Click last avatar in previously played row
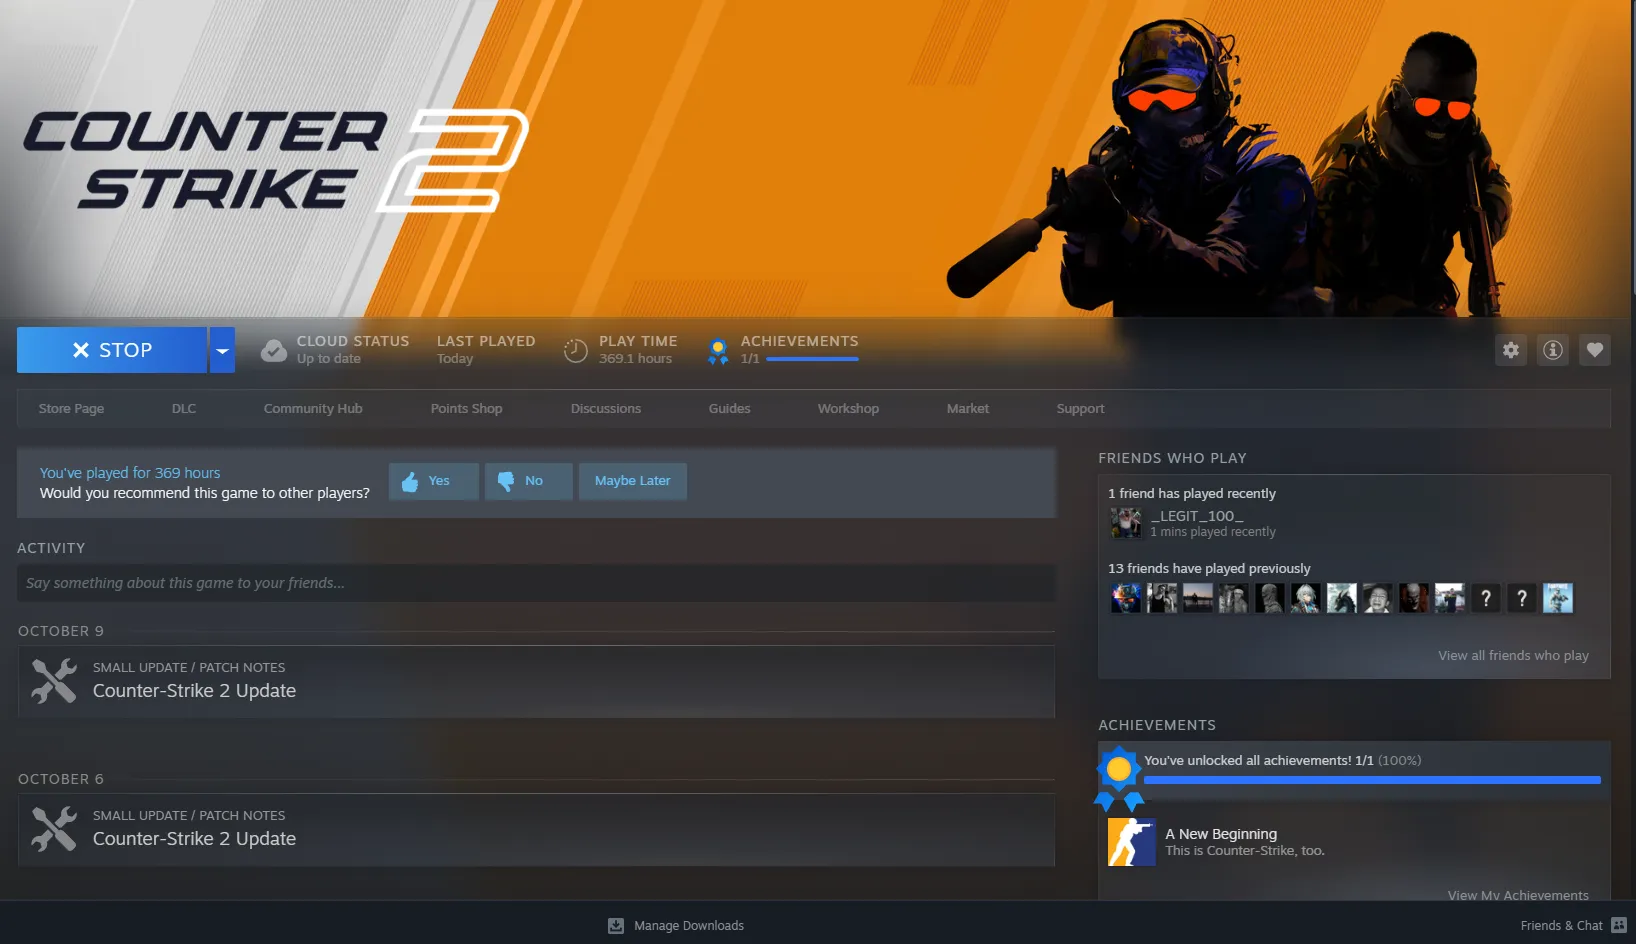 point(1558,598)
